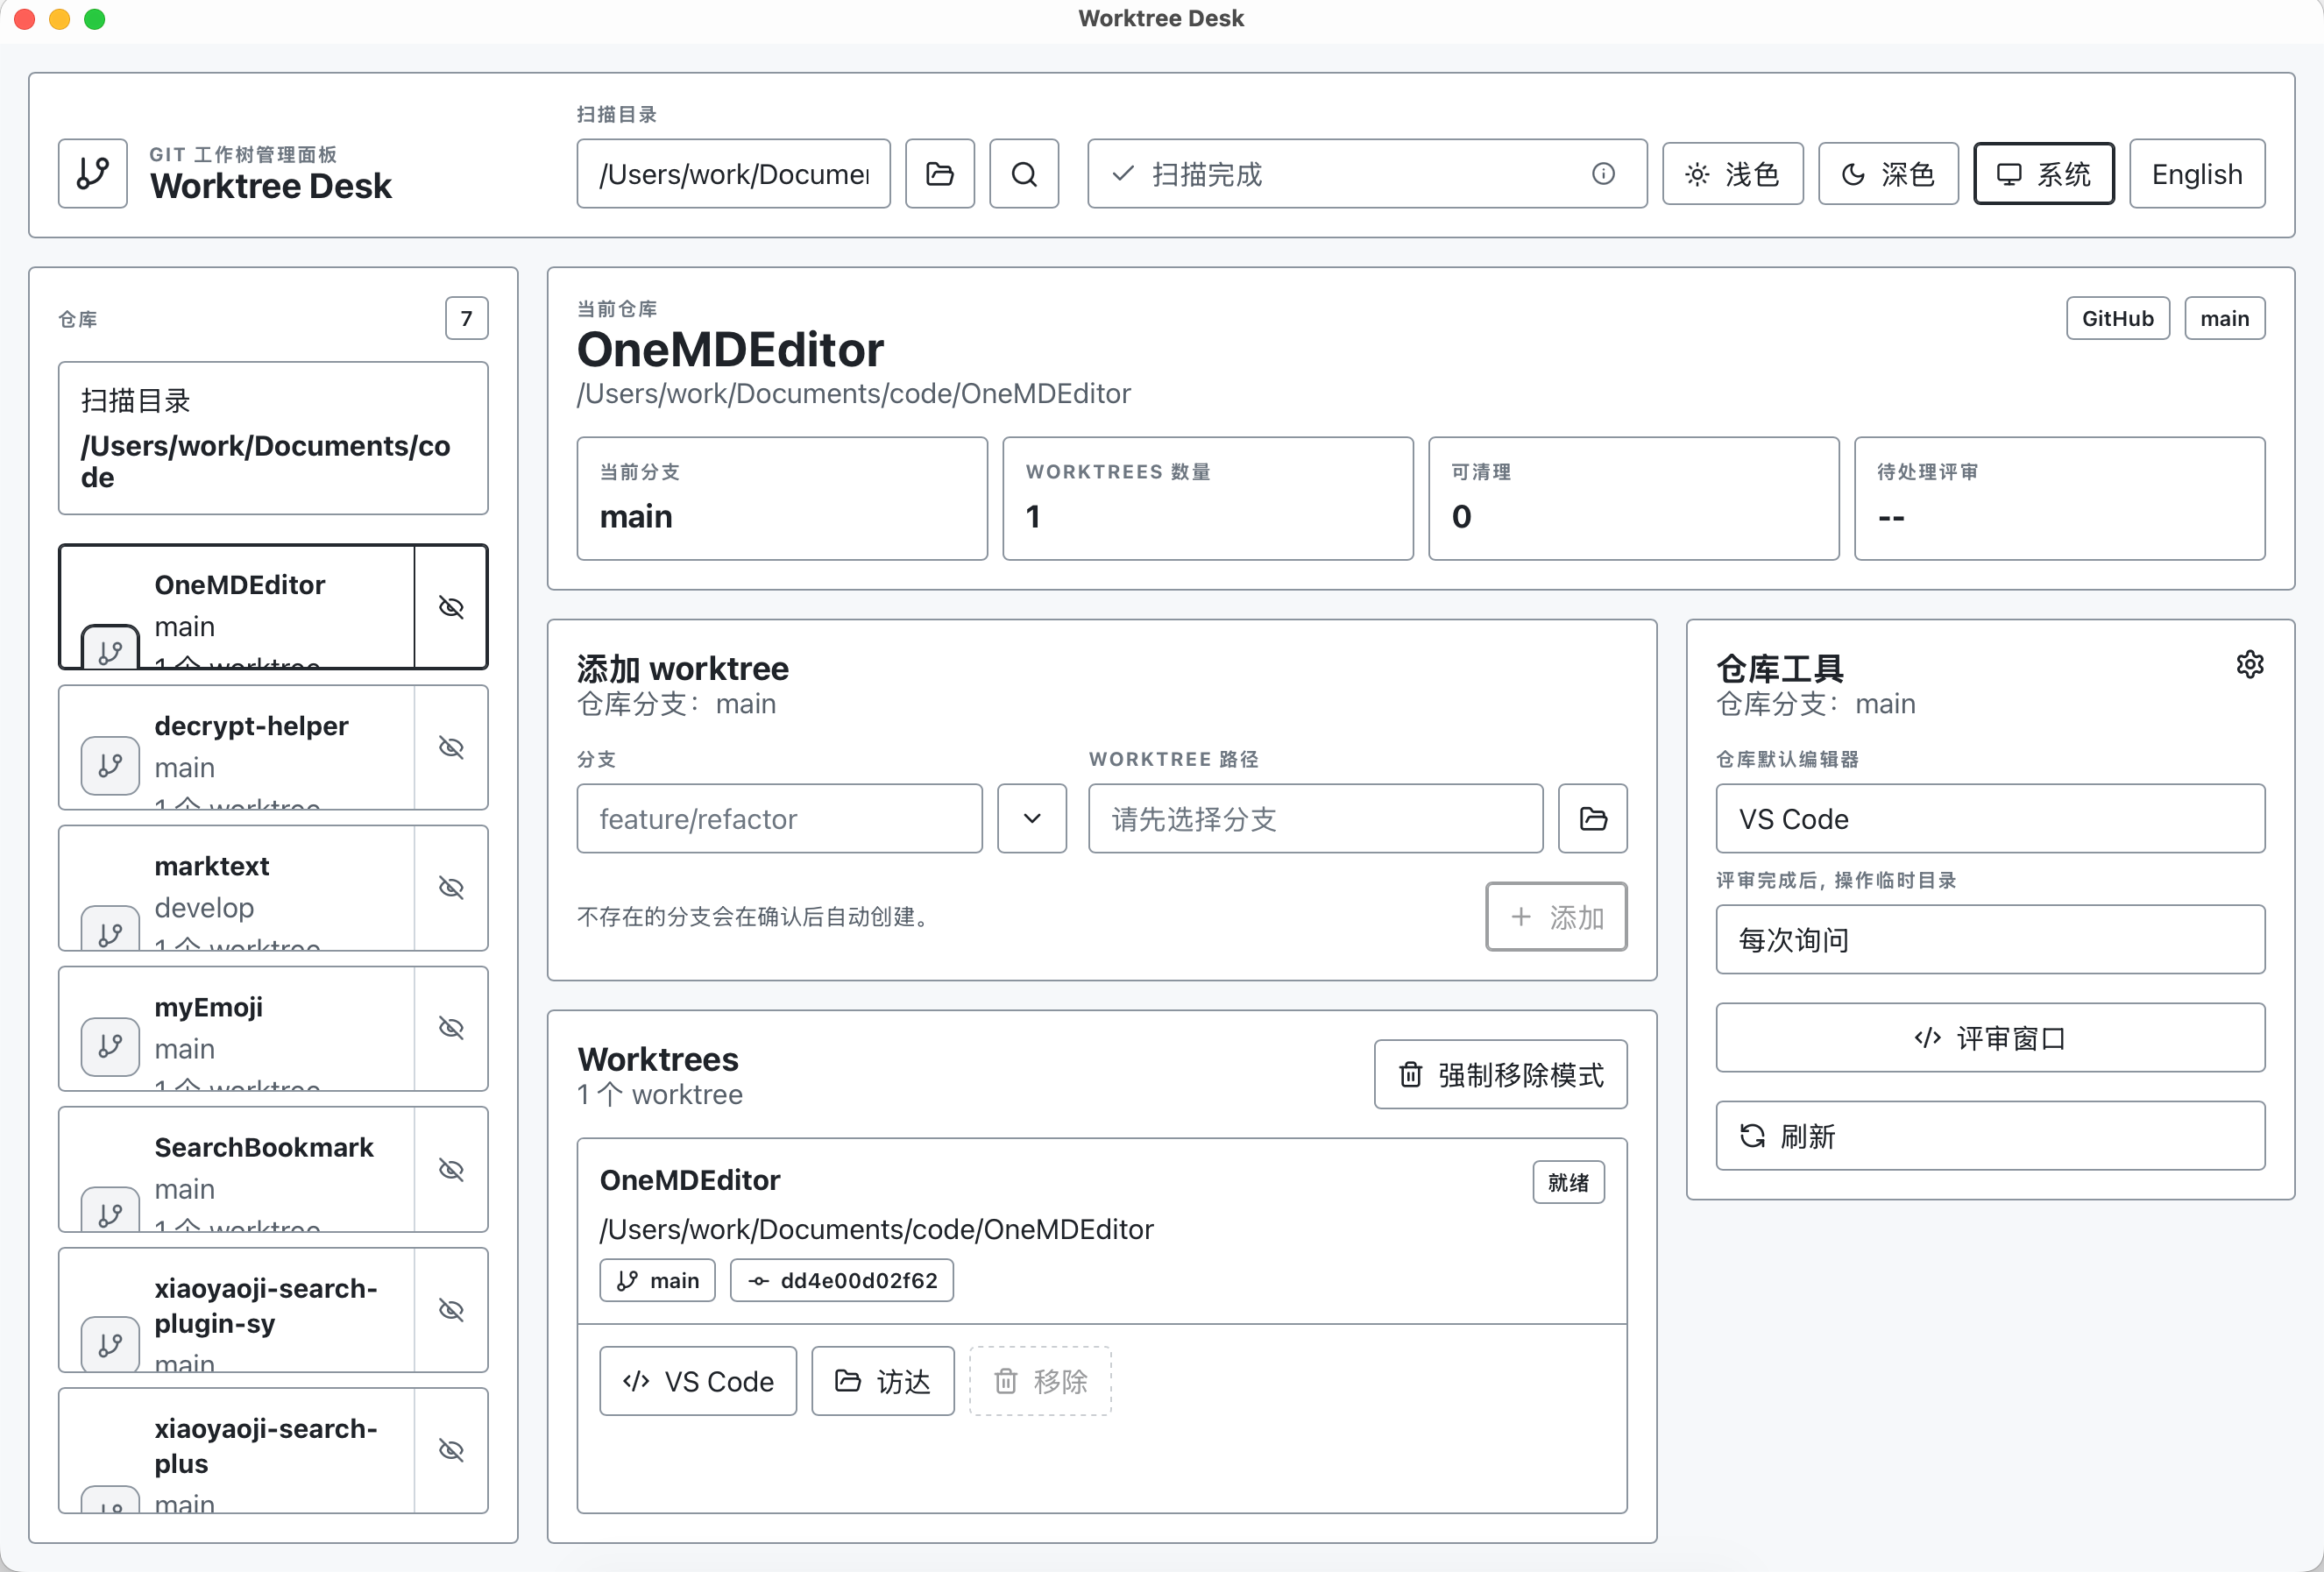The height and width of the screenshot is (1572, 2324).
Task: Click the scan directory path input
Action: coord(733,174)
